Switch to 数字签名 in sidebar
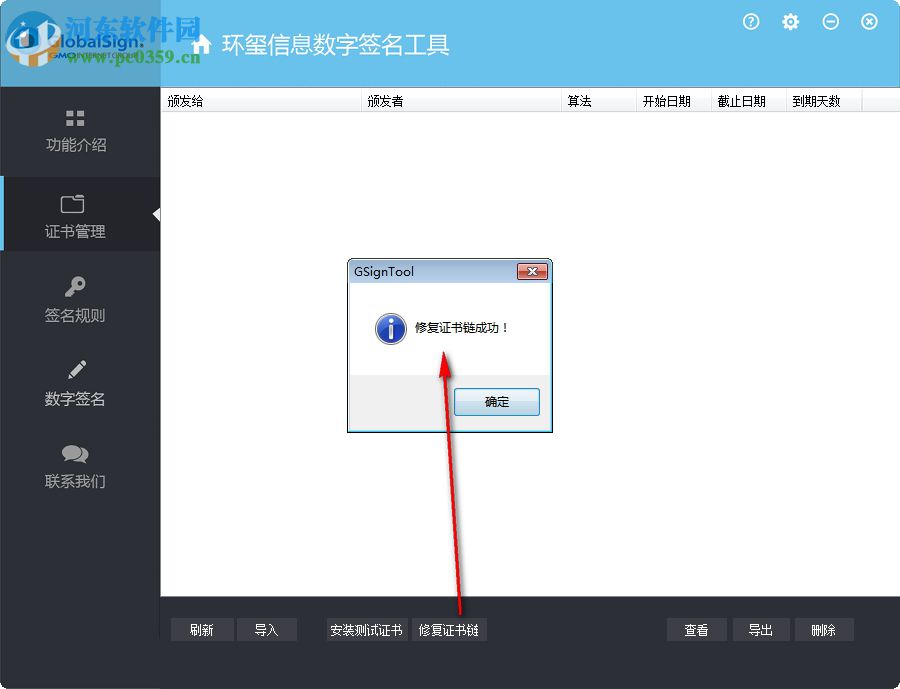Image resolution: width=900 pixels, height=689 pixels. click(75, 382)
